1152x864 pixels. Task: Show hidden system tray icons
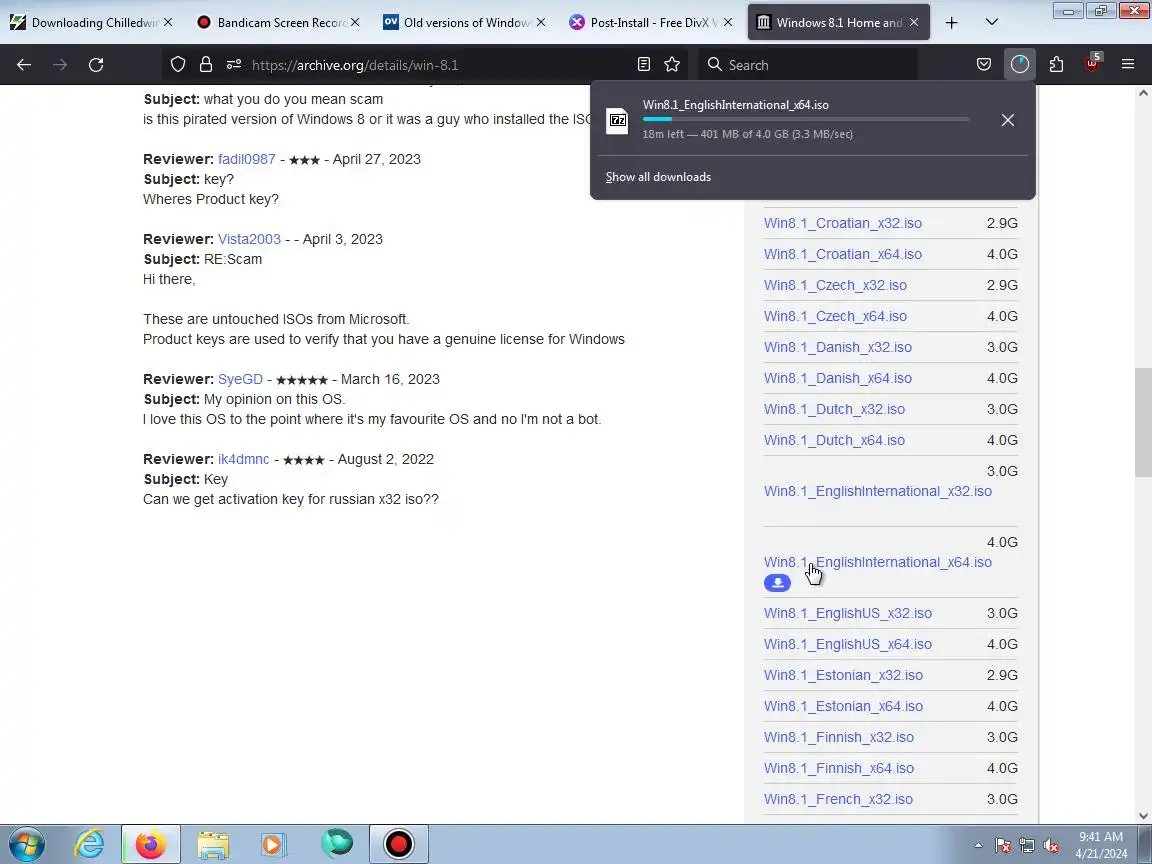pyautogui.click(x=978, y=845)
